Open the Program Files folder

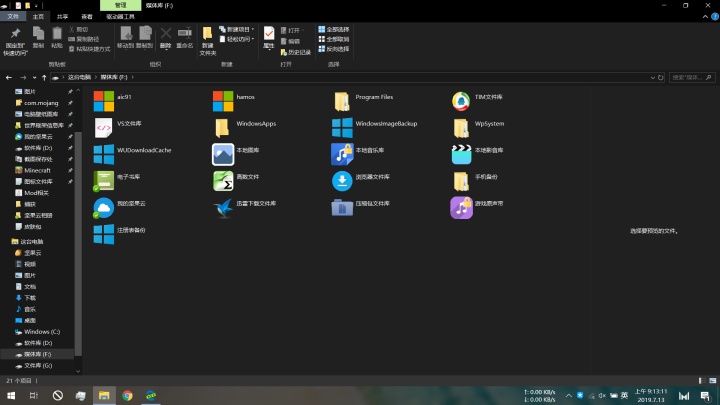pos(342,101)
